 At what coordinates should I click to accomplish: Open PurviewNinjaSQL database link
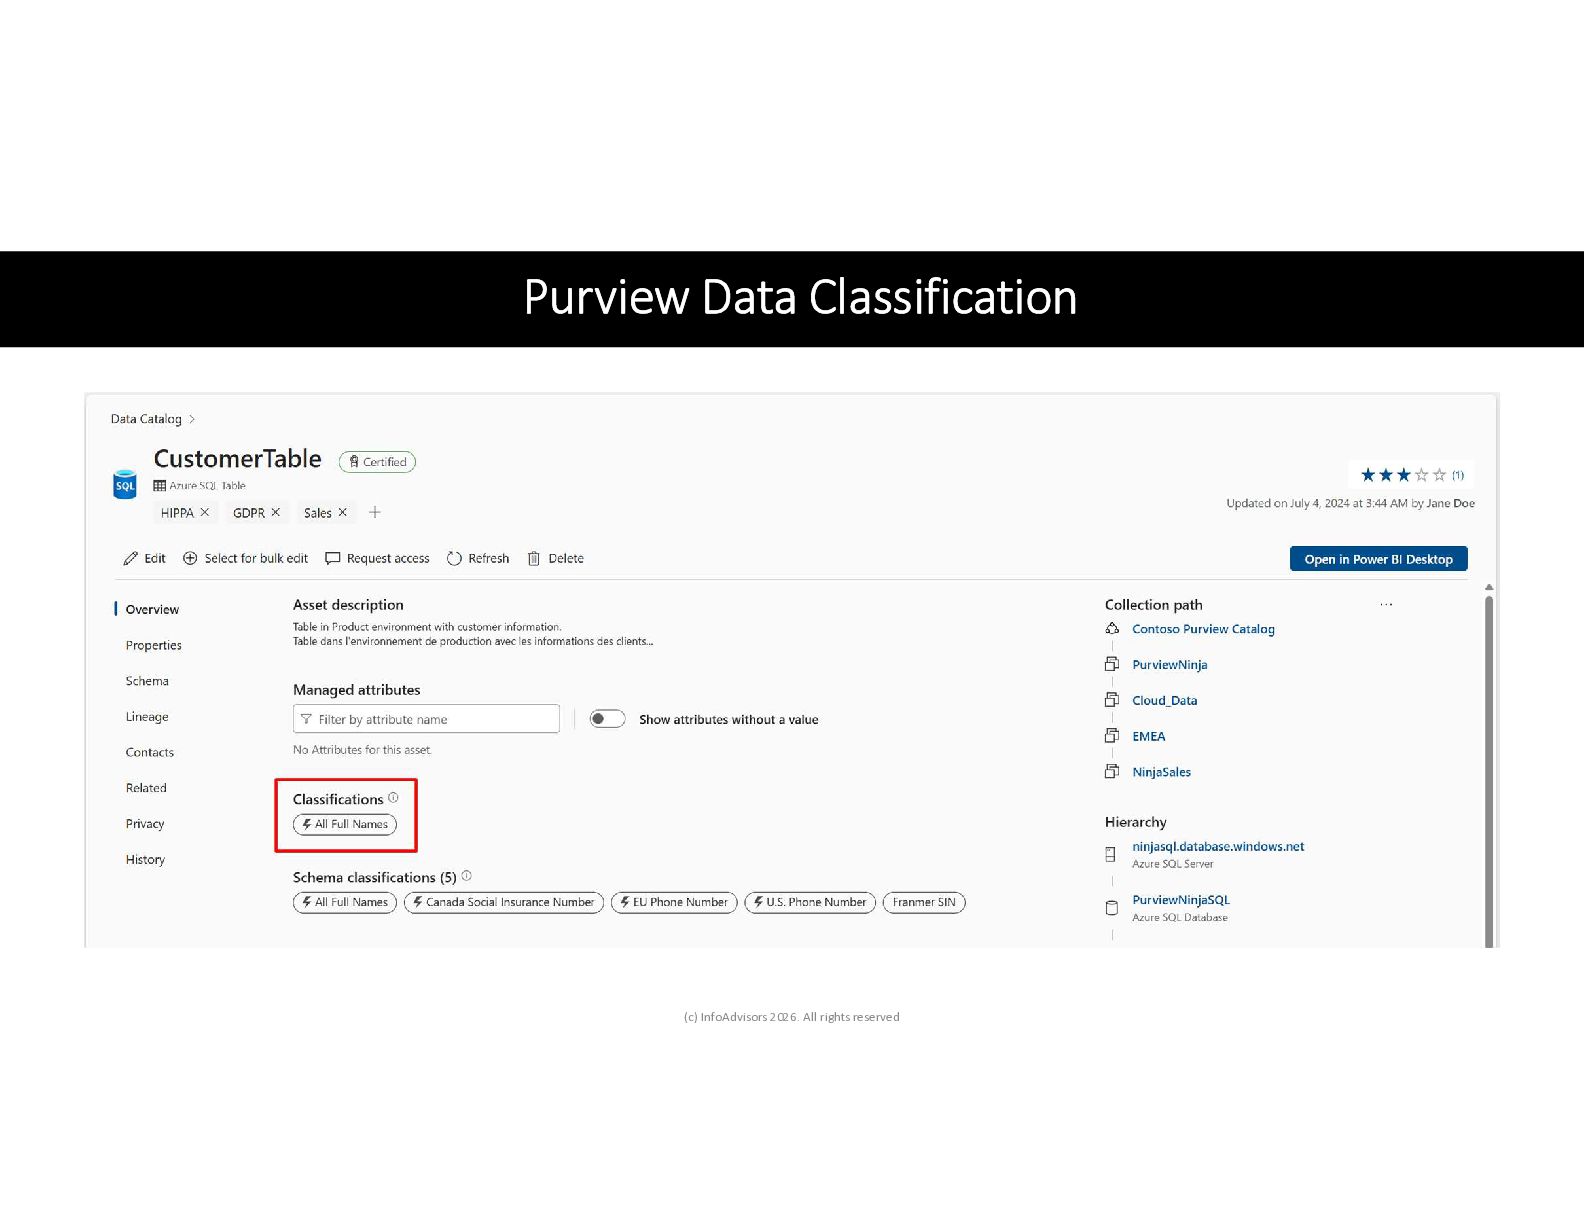[1181, 900]
